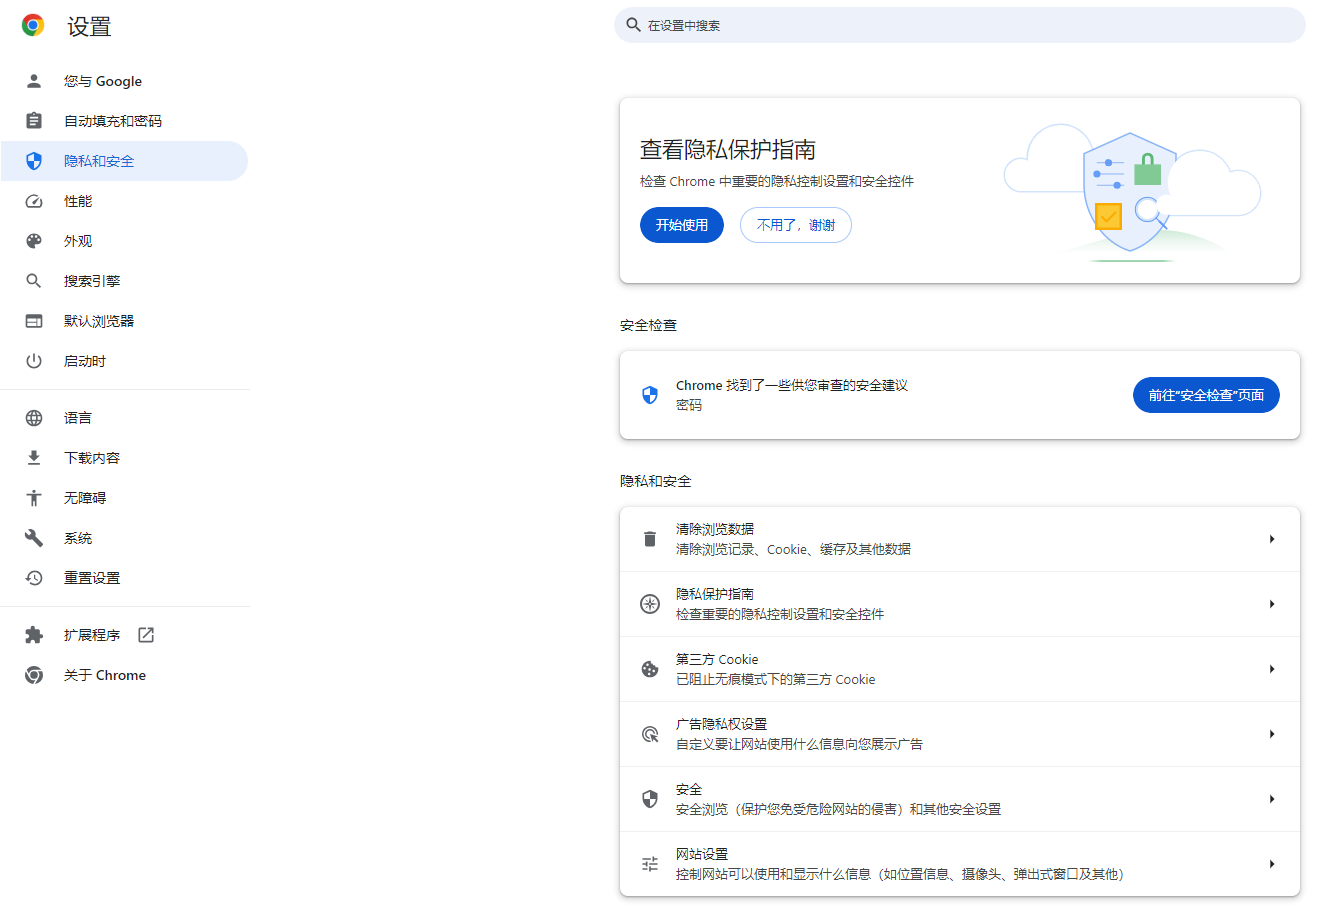Image resolution: width=1321 pixels, height=910 pixels.
Task: Expand the 安全 settings row chevron
Action: tap(1272, 798)
